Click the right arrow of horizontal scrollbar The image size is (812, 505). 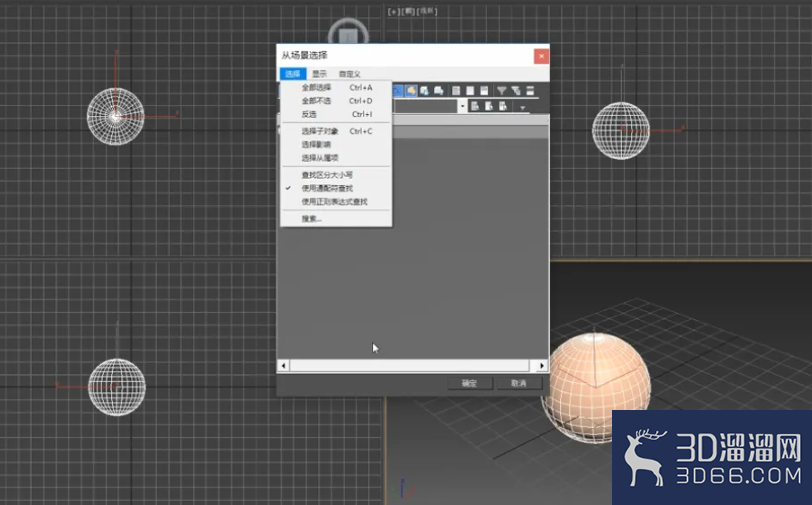coord(542,366)
